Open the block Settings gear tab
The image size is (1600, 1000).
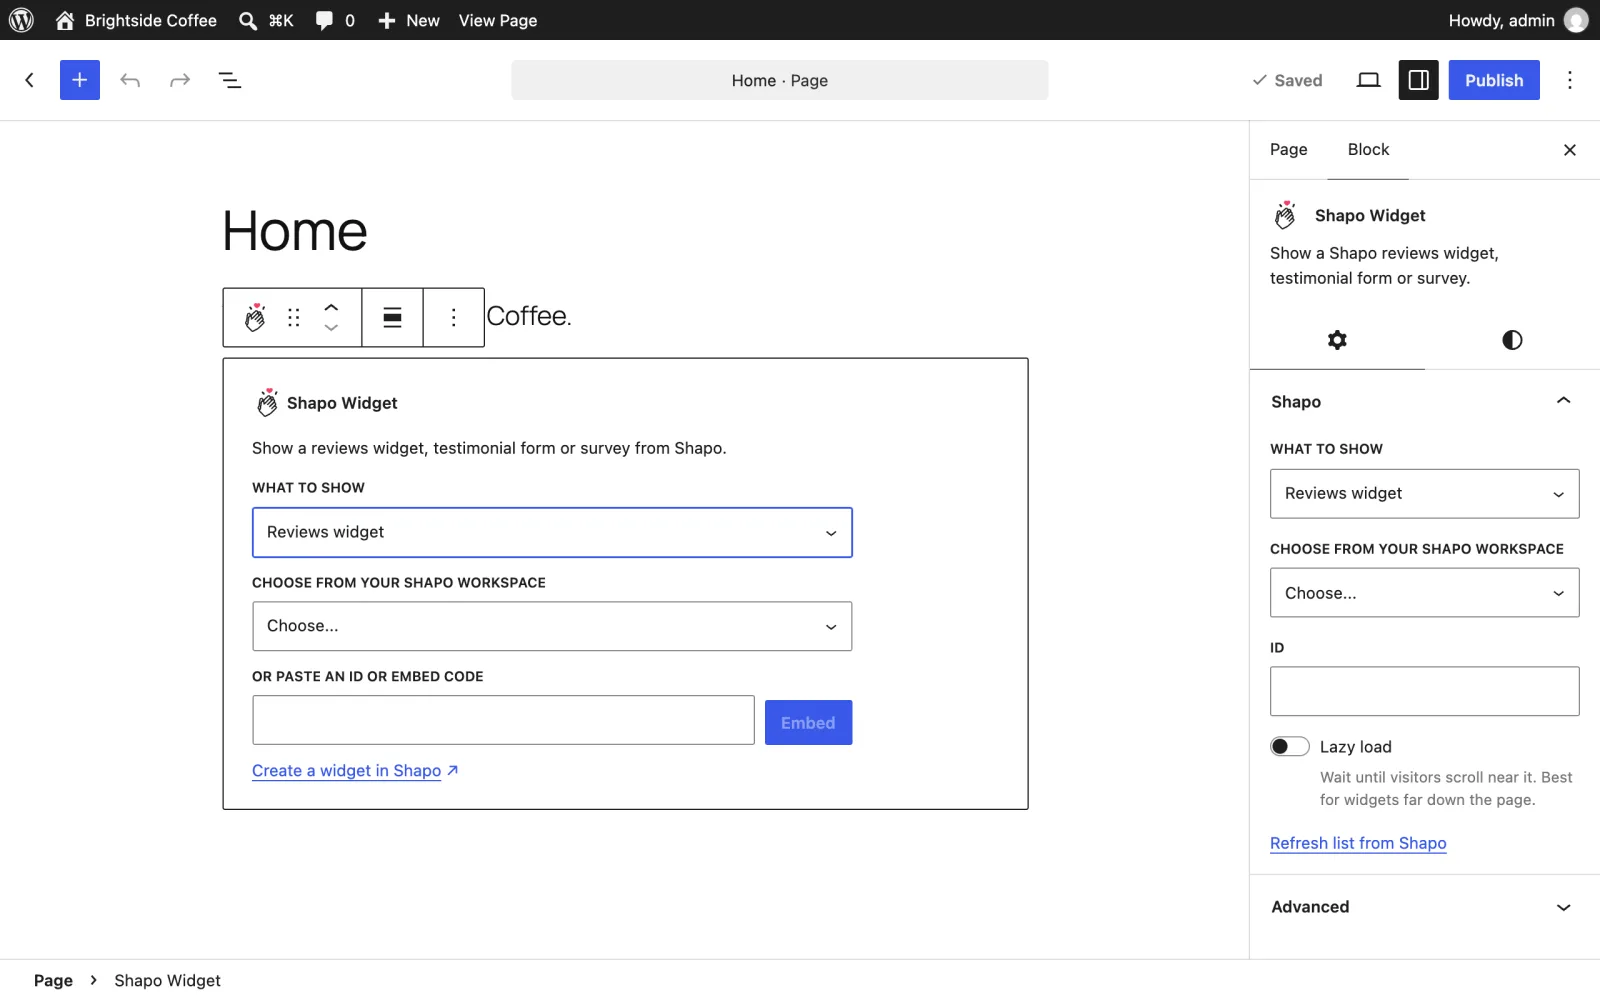(1337, 340)
